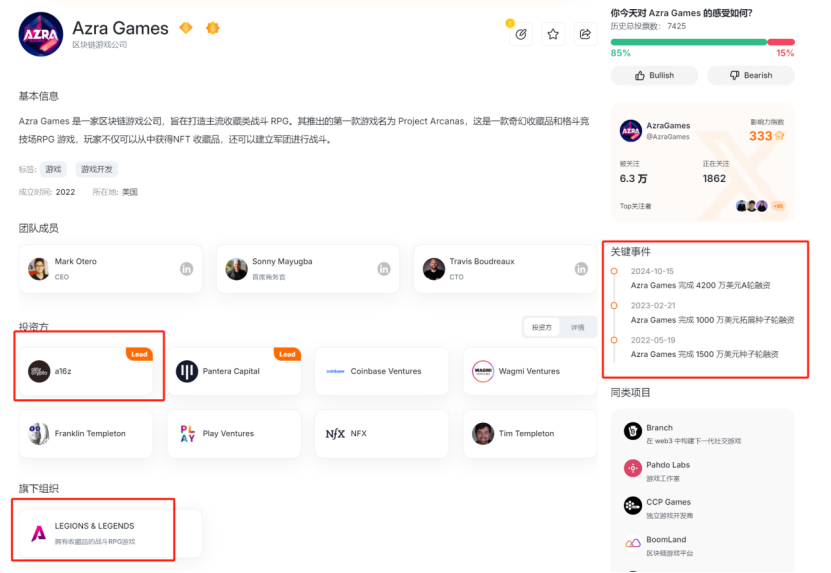
Task: Select the 游戏开发 tag
Action: pos(96,170)
